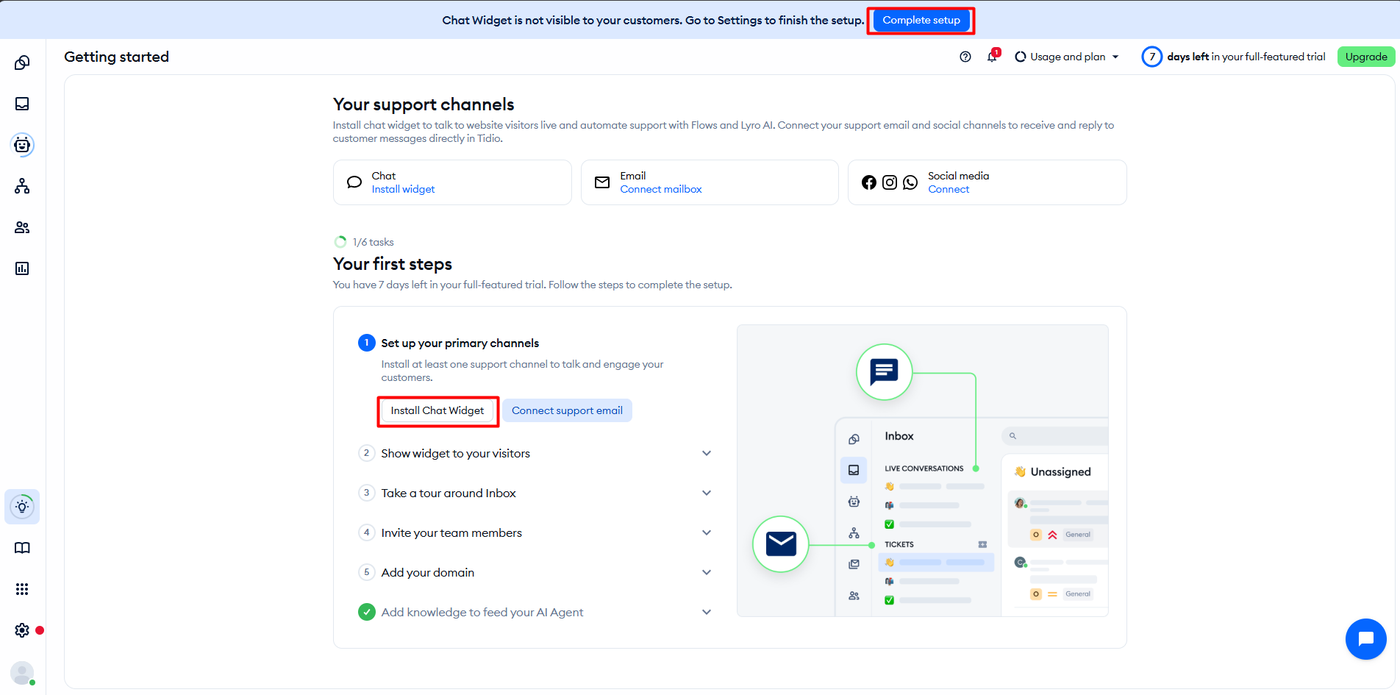Image resolution: width=1400 pixels, height=695 pixels.
Task: Open the Usage and plan dropdown
Action: 1067,57
